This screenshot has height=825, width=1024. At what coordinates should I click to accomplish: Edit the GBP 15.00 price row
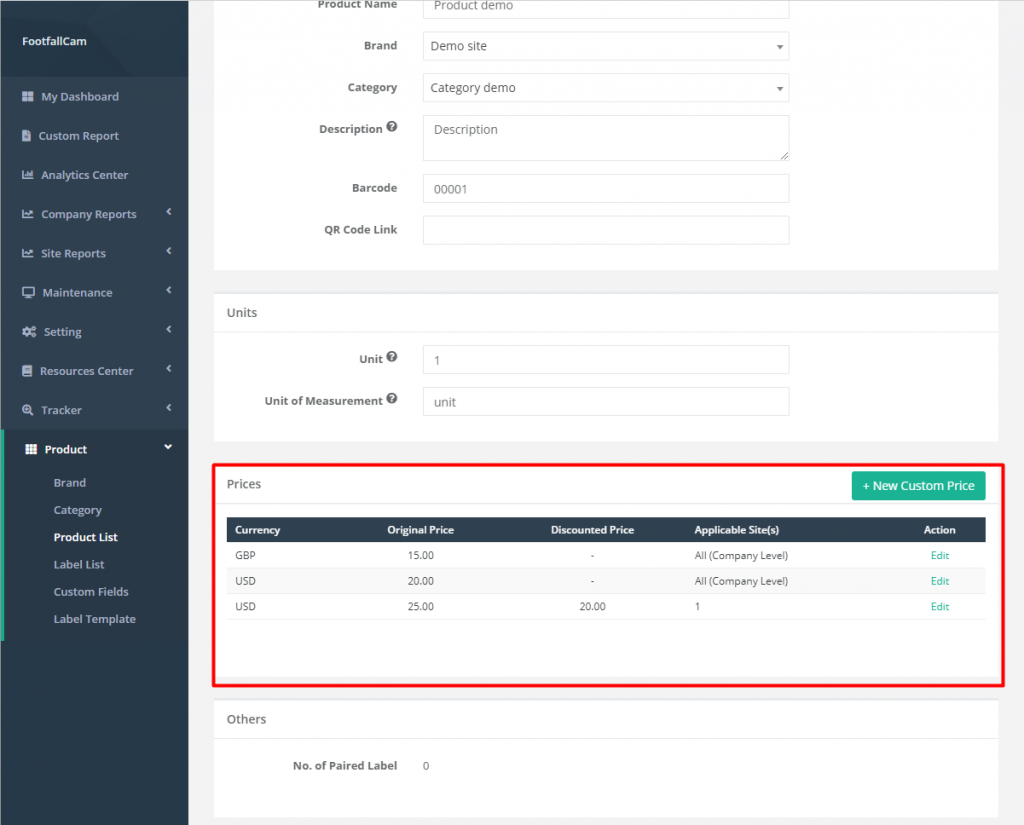[x=939, y=556]
